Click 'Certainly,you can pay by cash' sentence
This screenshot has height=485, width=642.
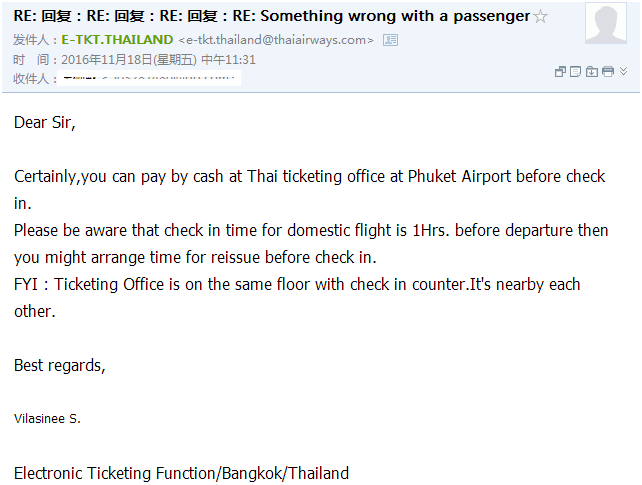[309, 177]
